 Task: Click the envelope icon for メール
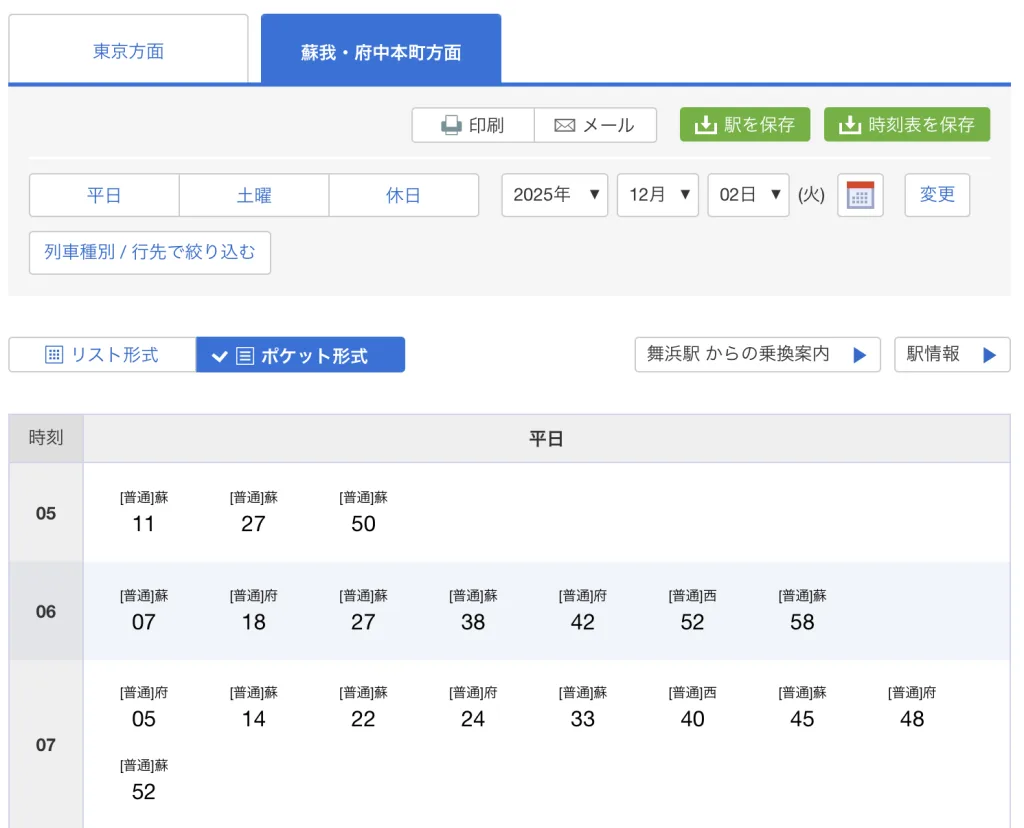(x=565, y=125)
